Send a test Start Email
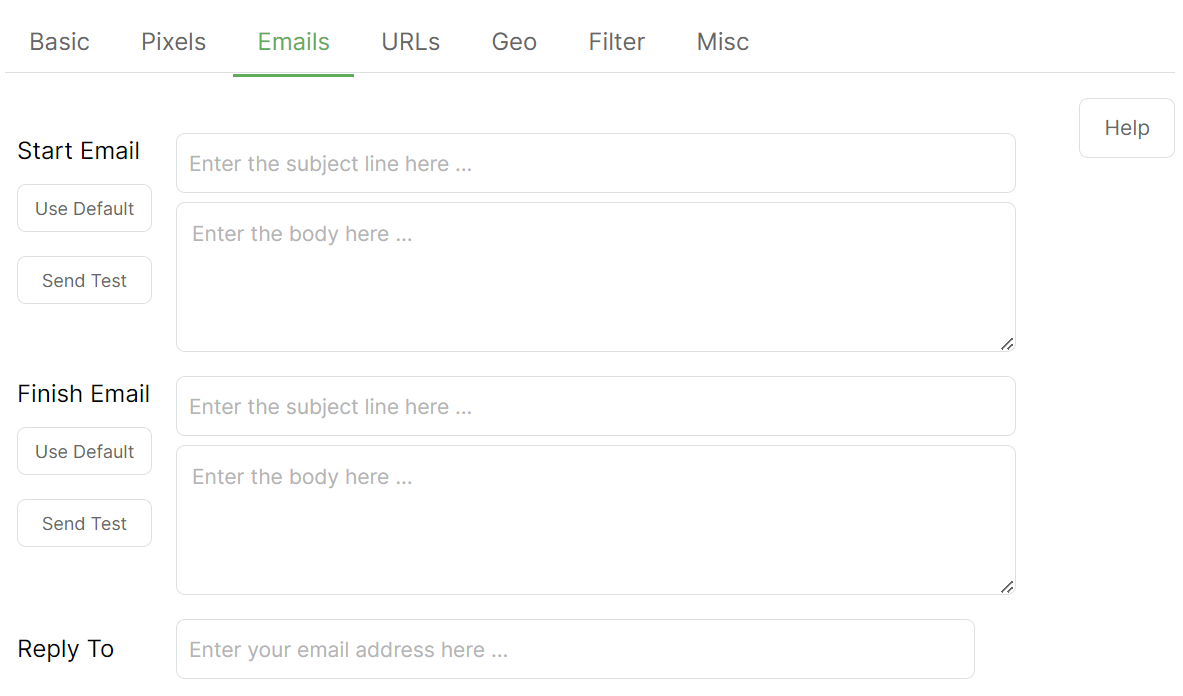Viewport: 1183px width, 696px height. 84,280
